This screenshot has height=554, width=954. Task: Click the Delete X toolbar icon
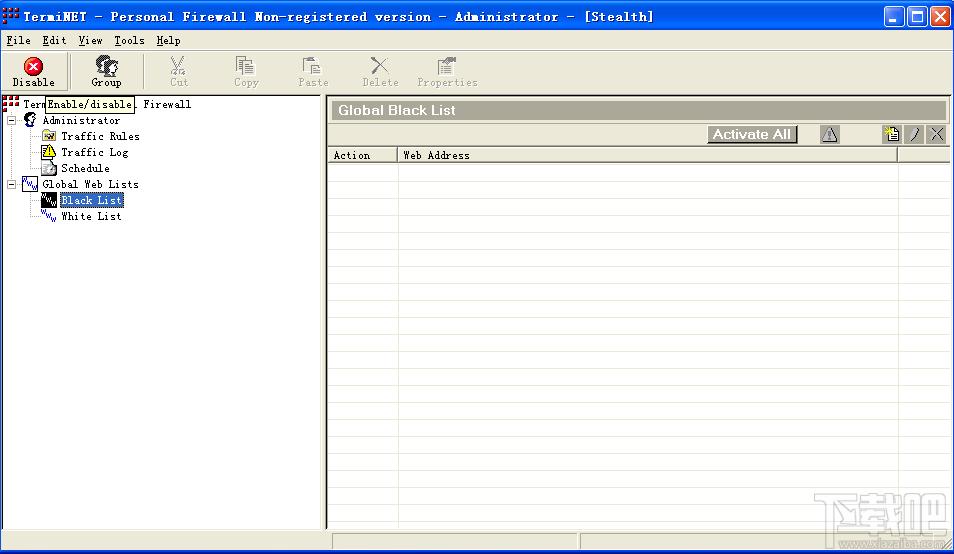[380, 65]
